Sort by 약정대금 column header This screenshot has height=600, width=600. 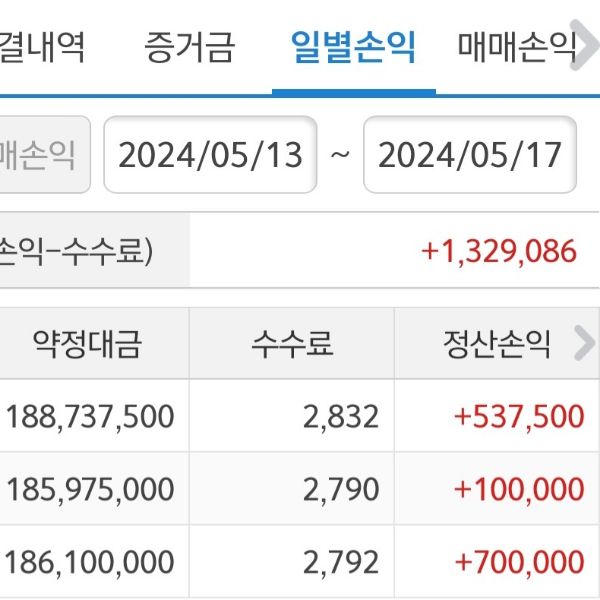point(88,344)
